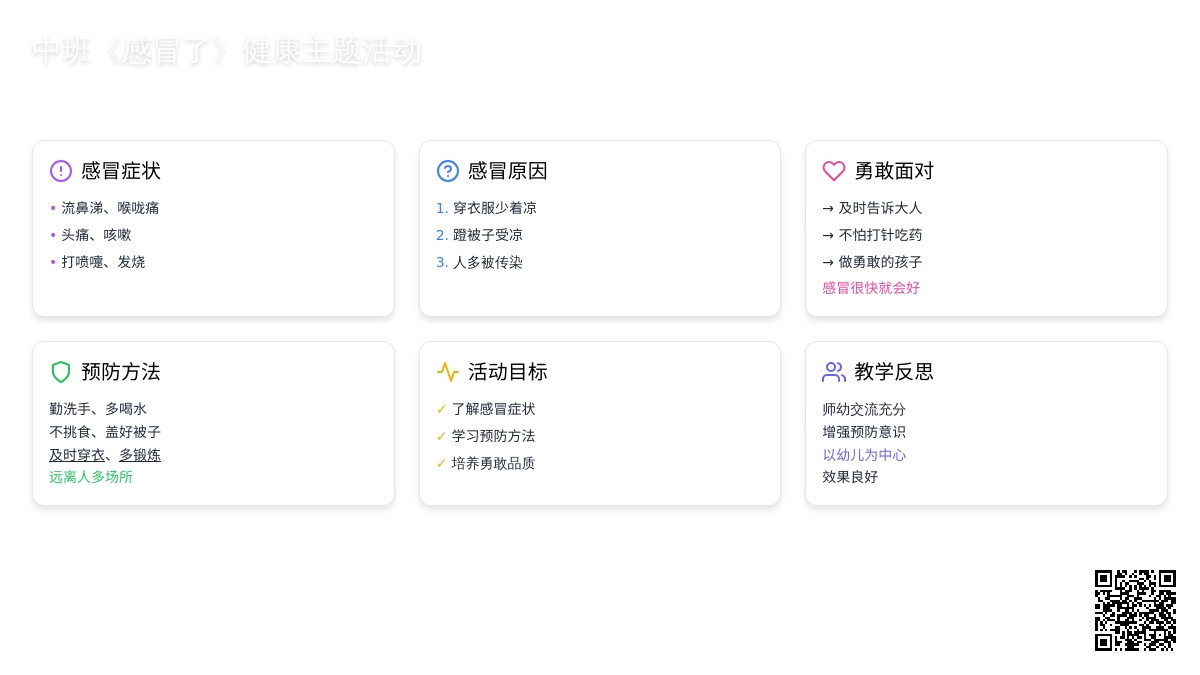Viewport: 1200px width, 675px height.
Task: Click the purple text 以幼儿为中心
Action: [864, 455]
